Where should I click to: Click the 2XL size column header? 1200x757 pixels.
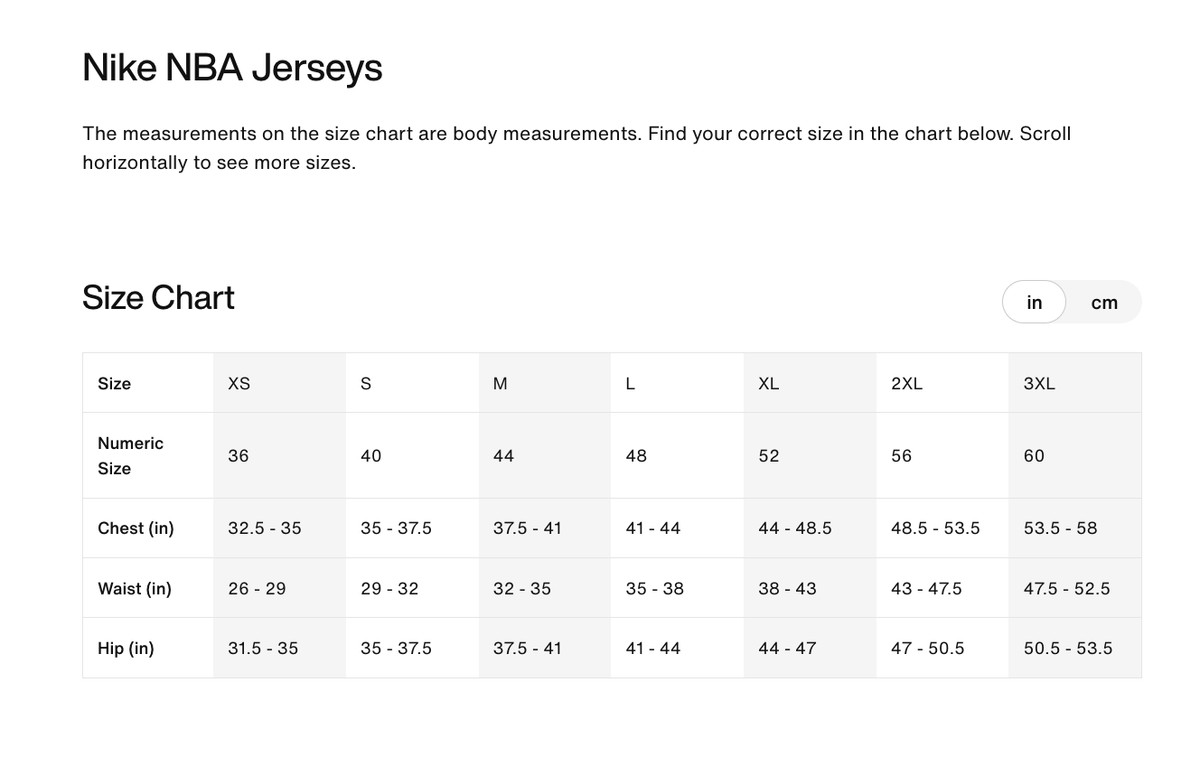tap(906, 384)
